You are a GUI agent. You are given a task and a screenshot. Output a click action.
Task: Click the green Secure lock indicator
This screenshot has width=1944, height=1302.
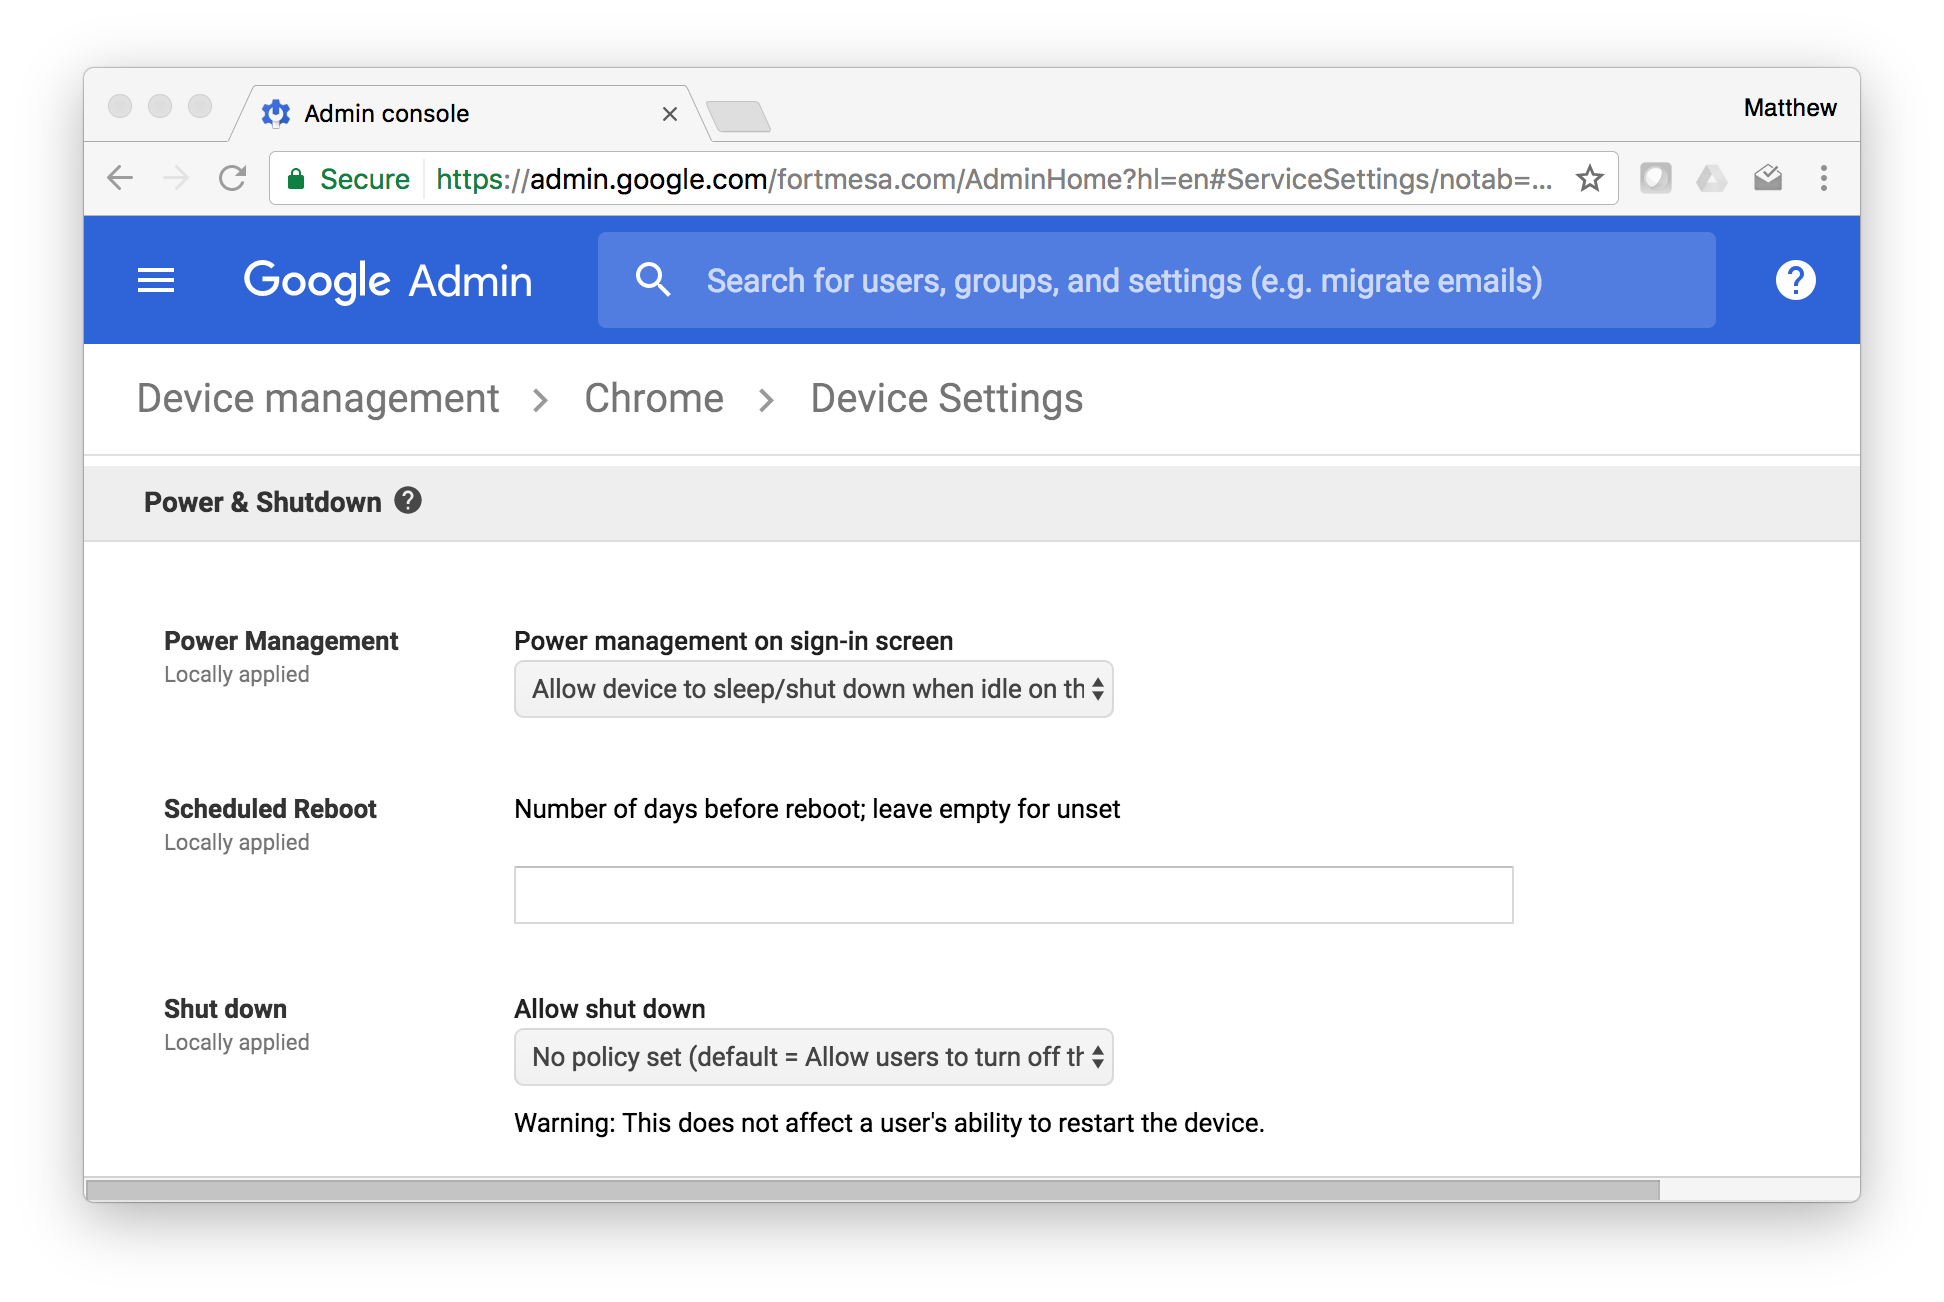[x=348, y=178]
